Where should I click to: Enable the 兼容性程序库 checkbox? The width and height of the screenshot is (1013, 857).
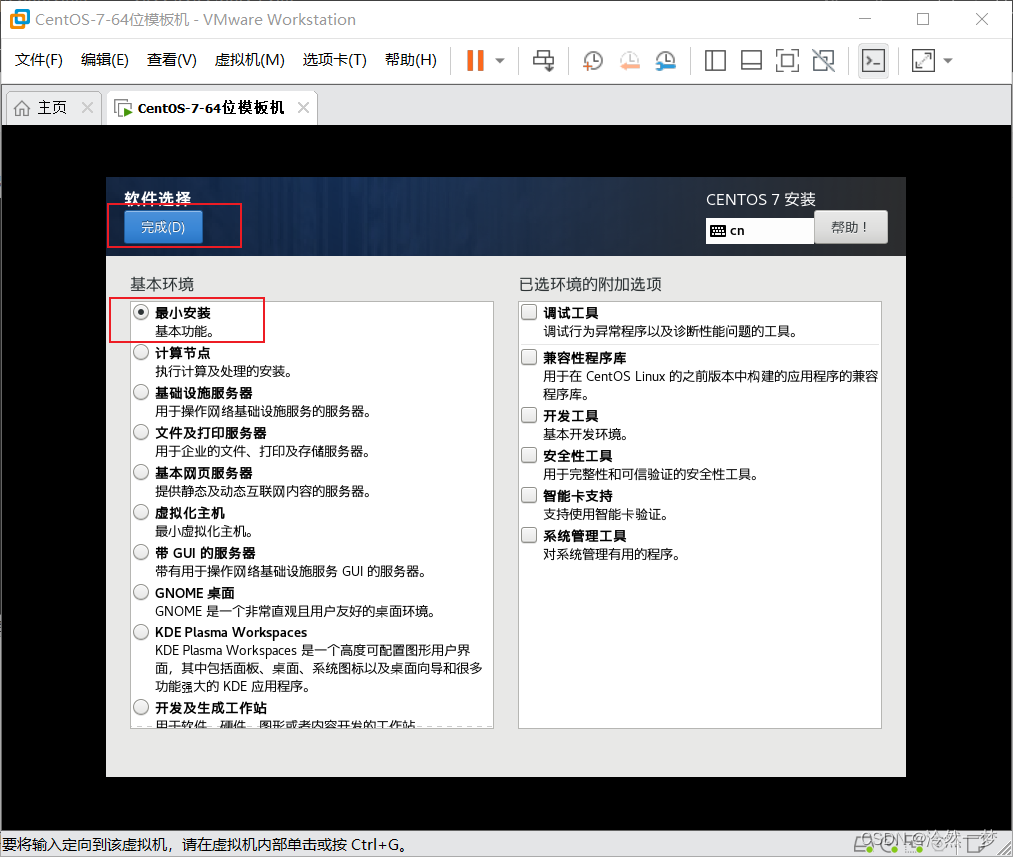(x=529, y=357)
